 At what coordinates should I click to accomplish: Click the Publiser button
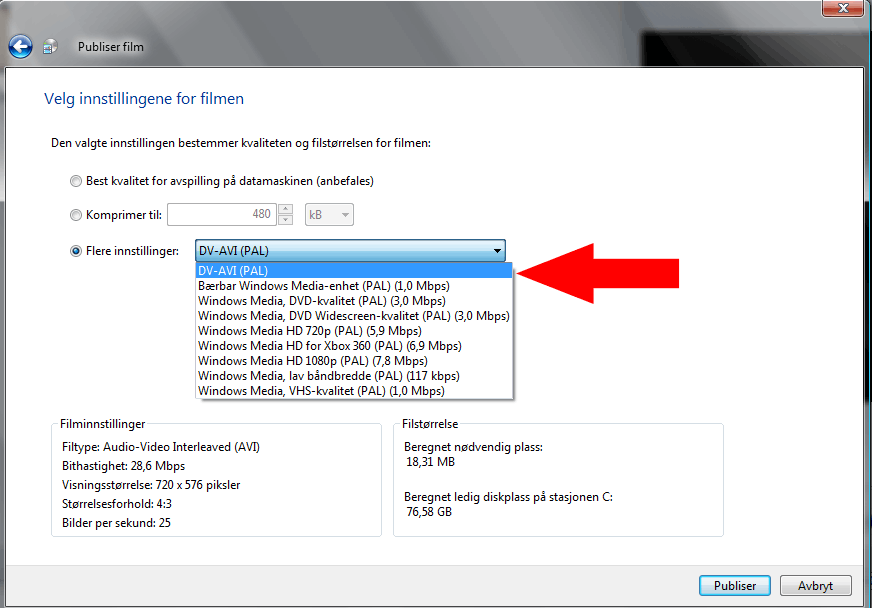735,586
